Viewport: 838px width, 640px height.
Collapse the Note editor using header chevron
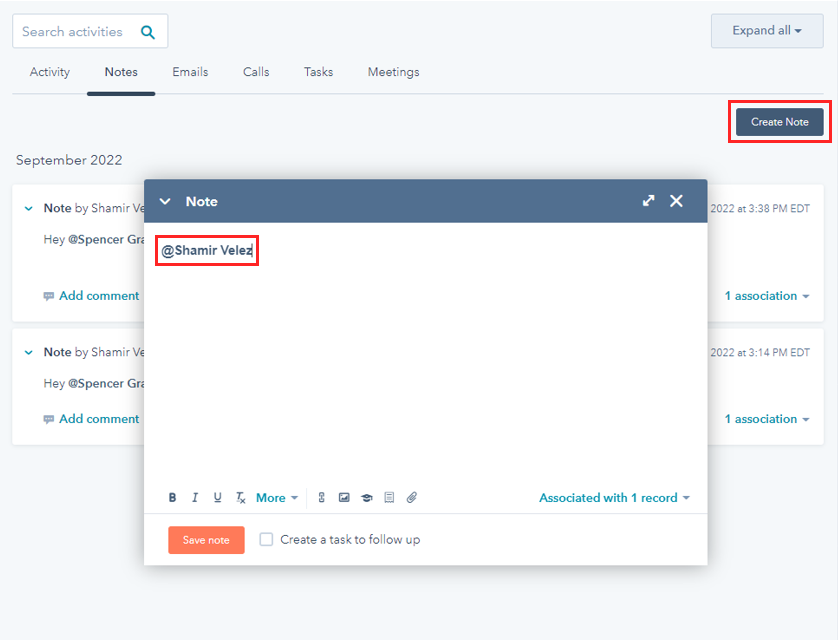(165, 202)
